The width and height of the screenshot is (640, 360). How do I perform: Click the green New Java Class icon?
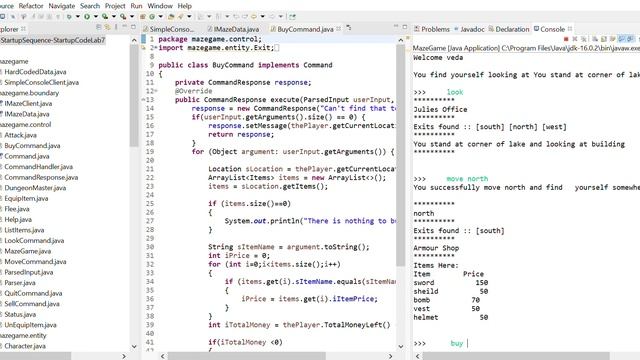coord(152,17)
